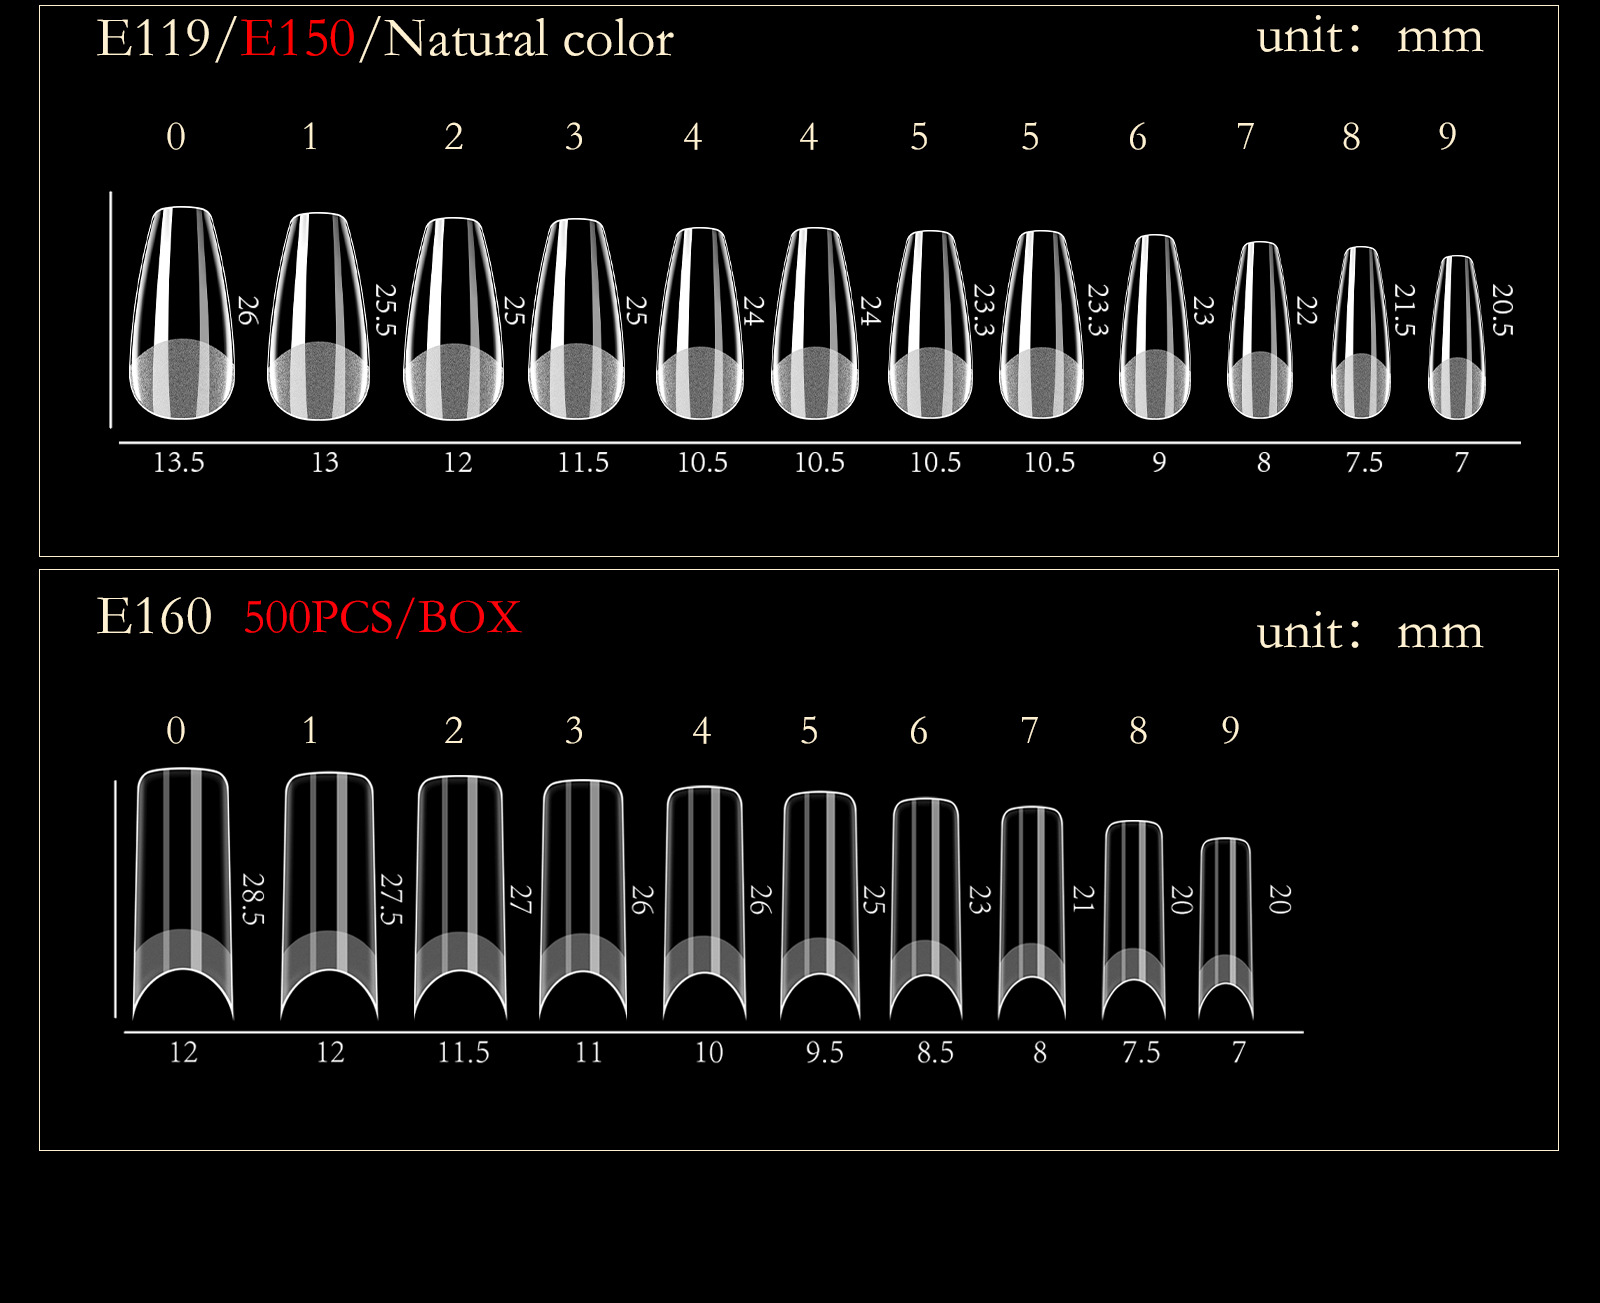
Task: Click the "10" width value in the E160 chart
Action: [709, 1052]
